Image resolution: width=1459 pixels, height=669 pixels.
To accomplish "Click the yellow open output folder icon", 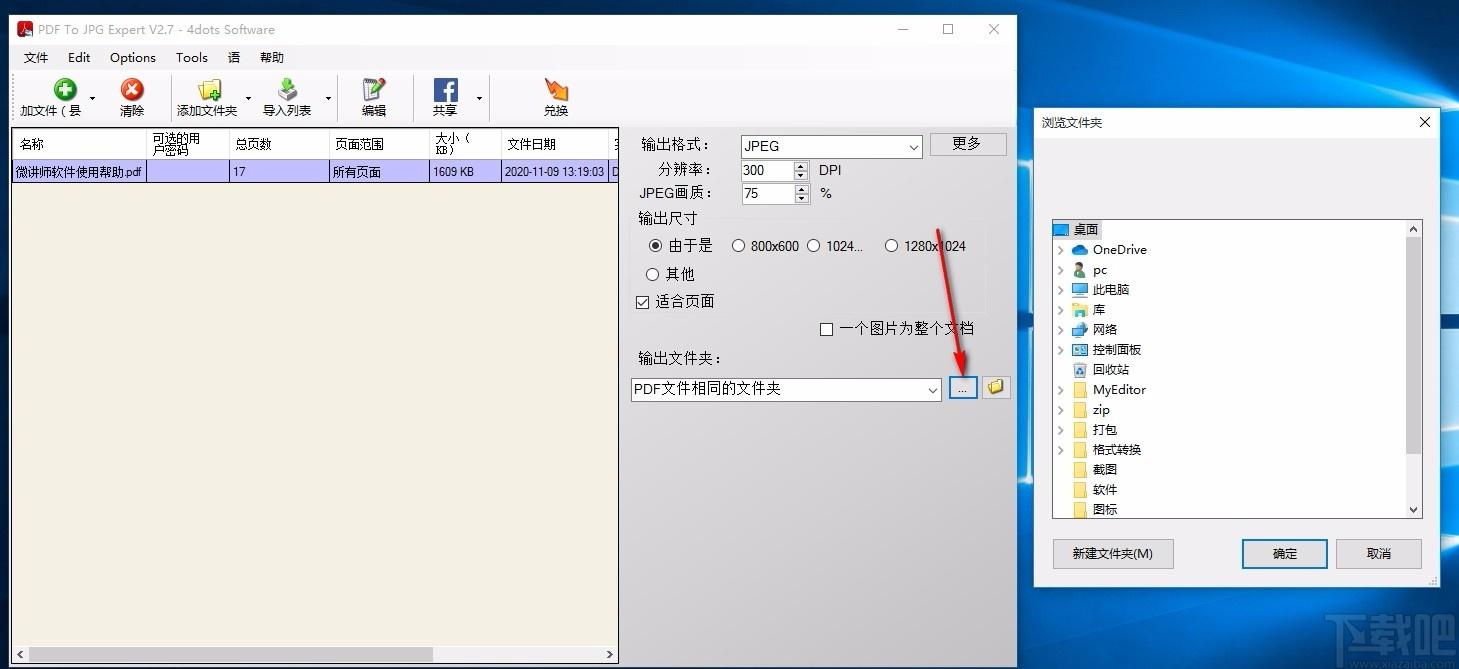I will pos(996,388).
